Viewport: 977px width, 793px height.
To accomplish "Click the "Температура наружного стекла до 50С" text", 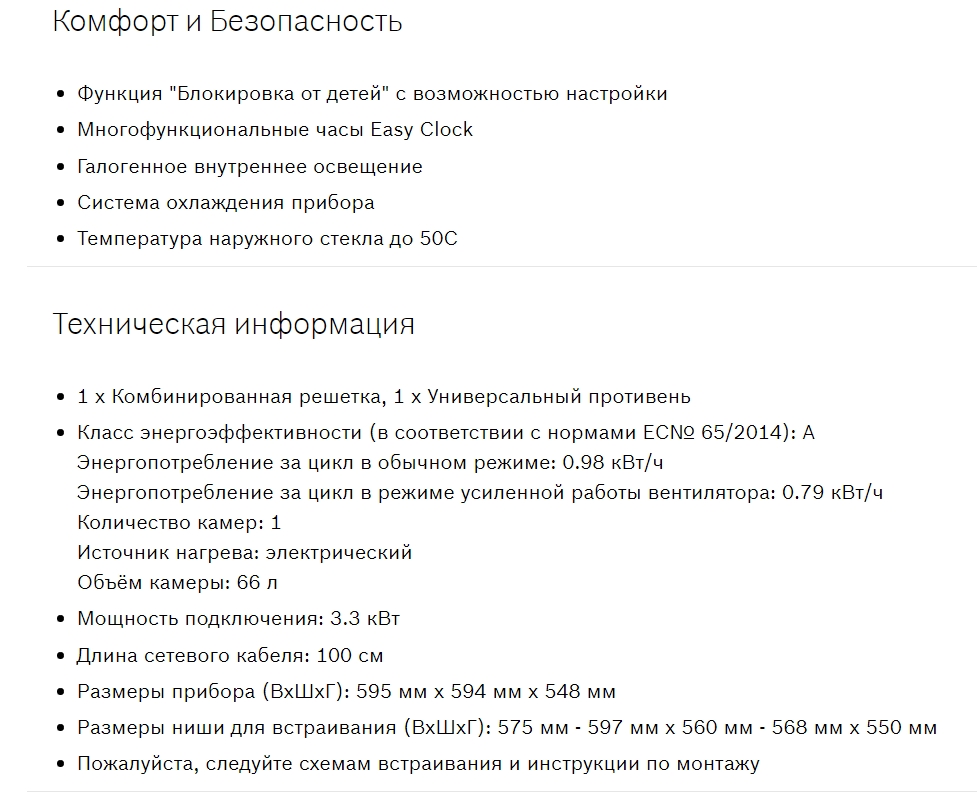I will [x=267, y=240].
